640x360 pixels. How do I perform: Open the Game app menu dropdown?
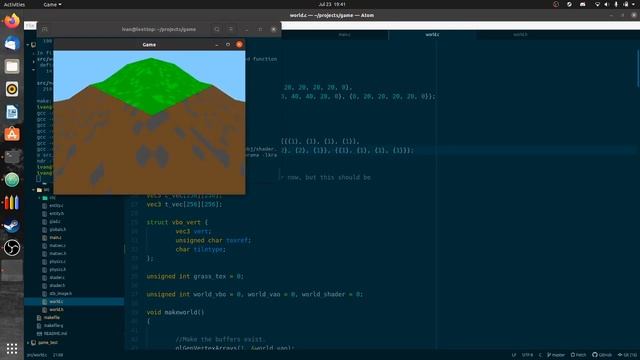pos(52,4)
